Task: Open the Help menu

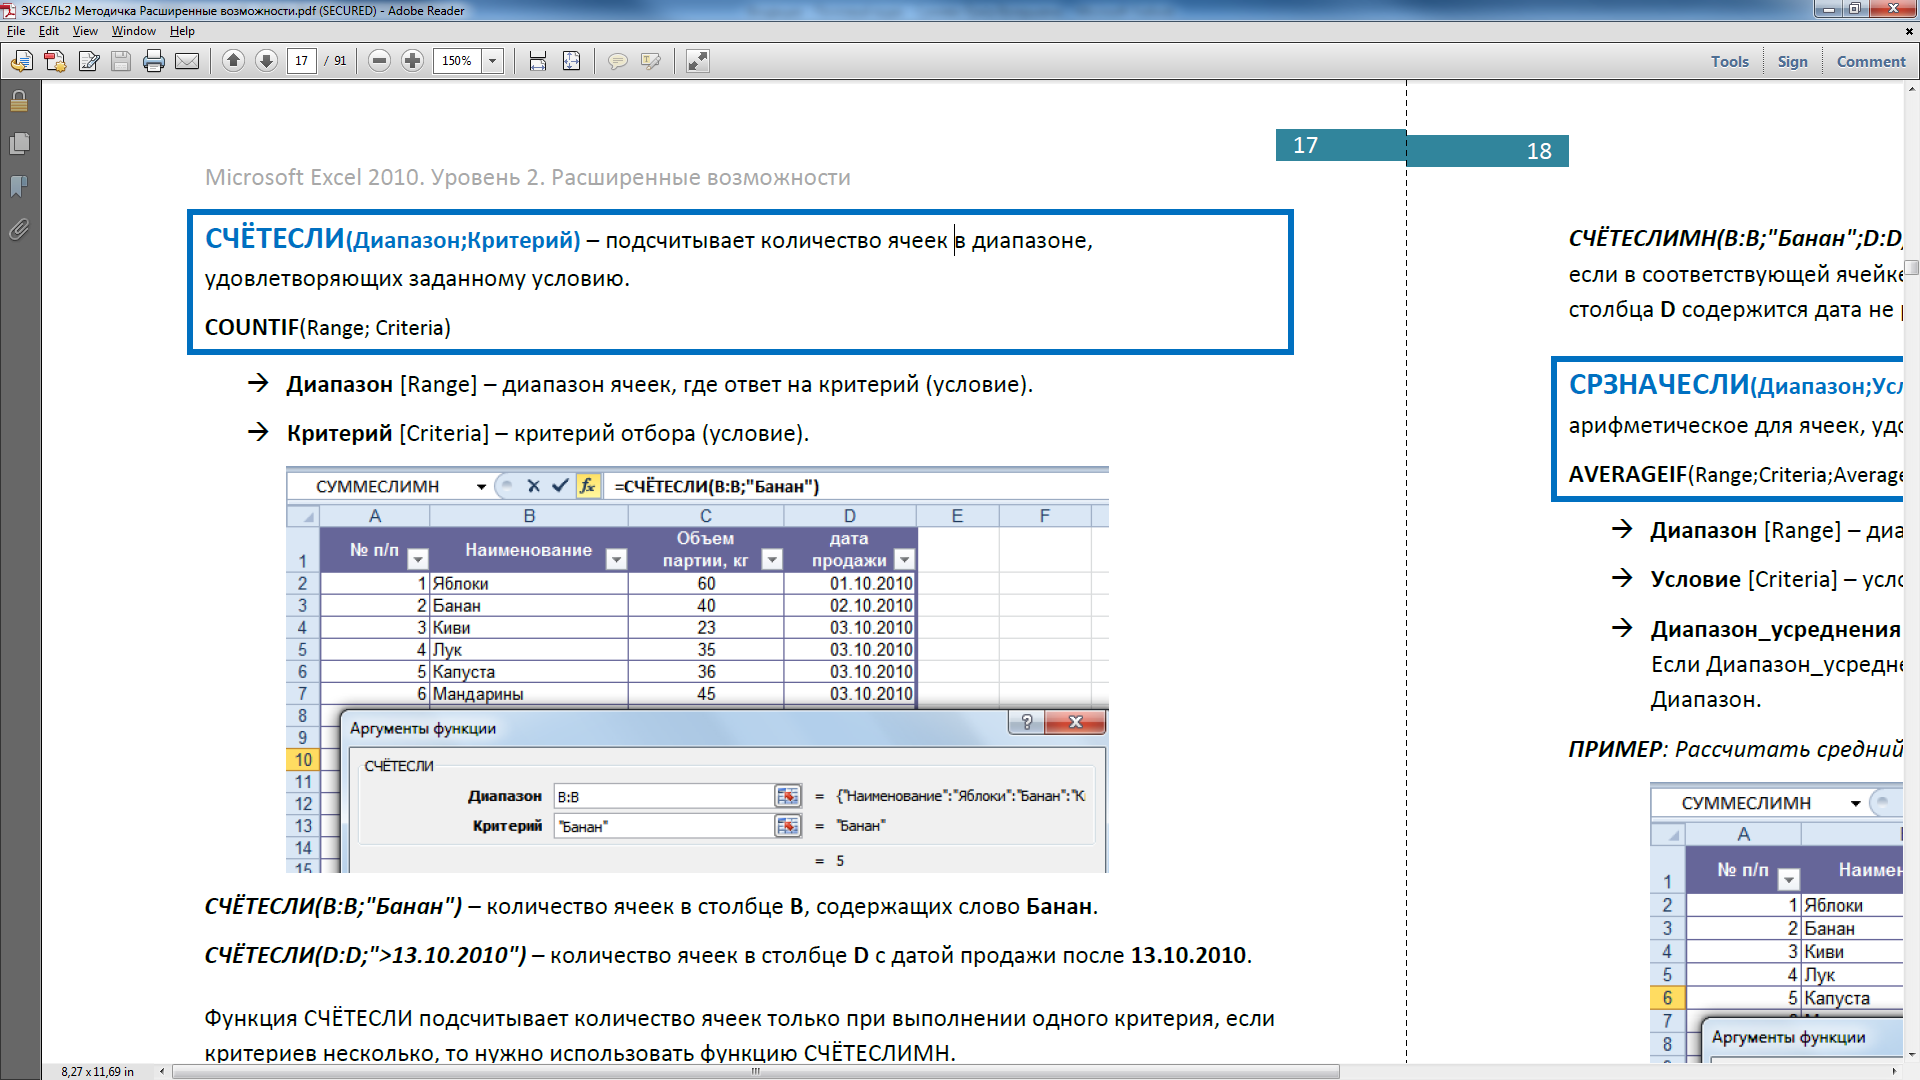Action: 182,31
